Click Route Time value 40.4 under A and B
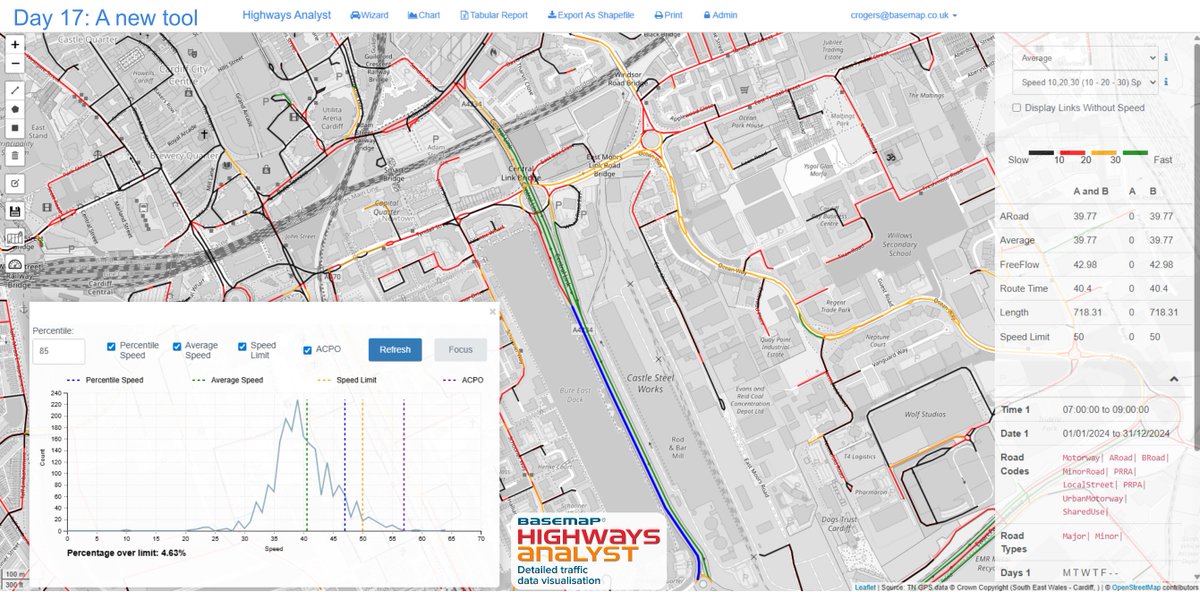Screen dimensions: 1200x592 pyautogui.click(x=1084, y=288)
